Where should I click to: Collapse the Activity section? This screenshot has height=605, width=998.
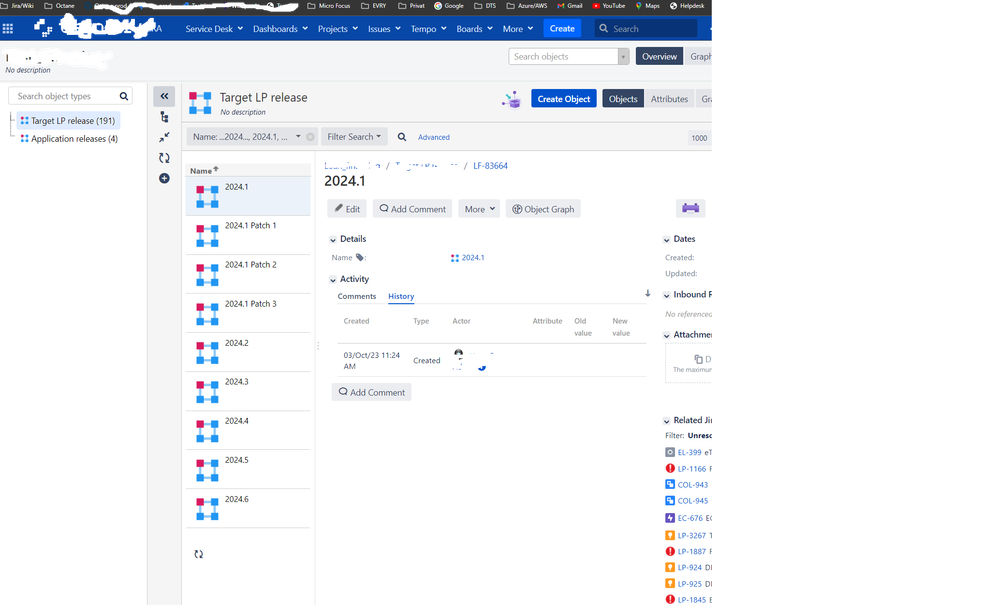click(333, 280)
